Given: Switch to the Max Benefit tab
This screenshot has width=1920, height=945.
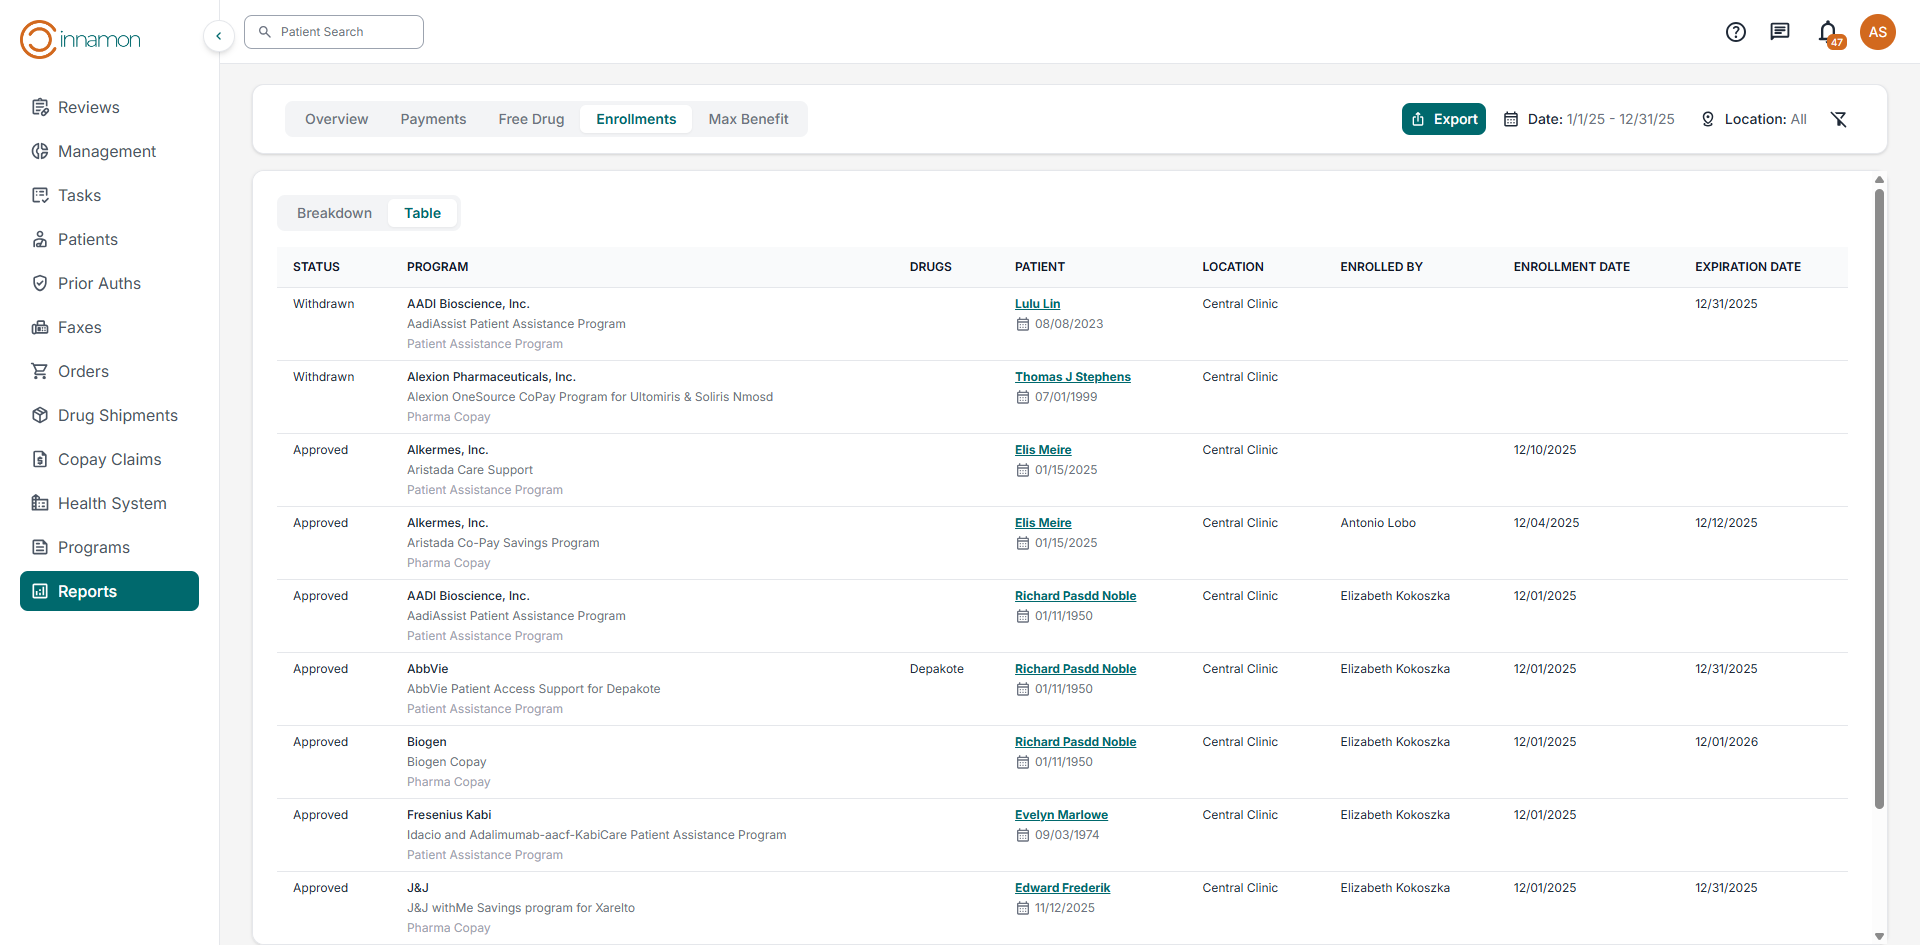Looking at the screenshot, I should click(x=748, y=119).
